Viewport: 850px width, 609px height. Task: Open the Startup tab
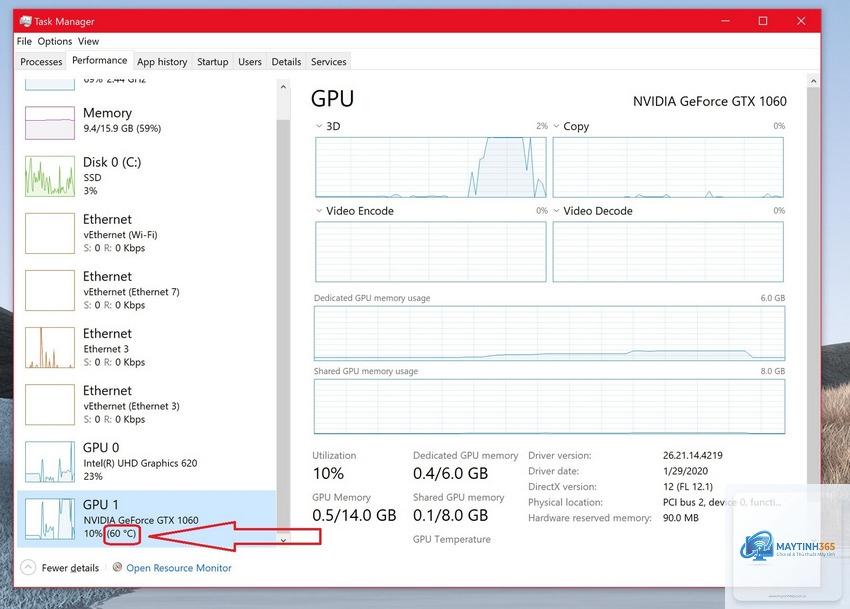click(x=212, y=62)
